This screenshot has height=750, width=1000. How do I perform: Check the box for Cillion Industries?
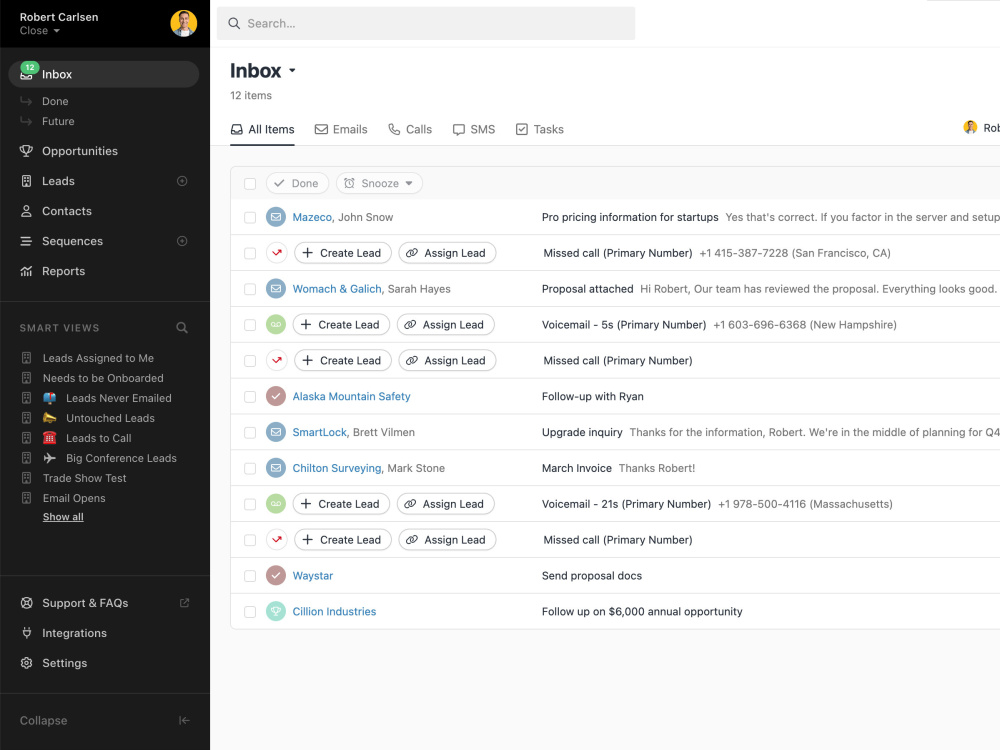pos(250,612)
